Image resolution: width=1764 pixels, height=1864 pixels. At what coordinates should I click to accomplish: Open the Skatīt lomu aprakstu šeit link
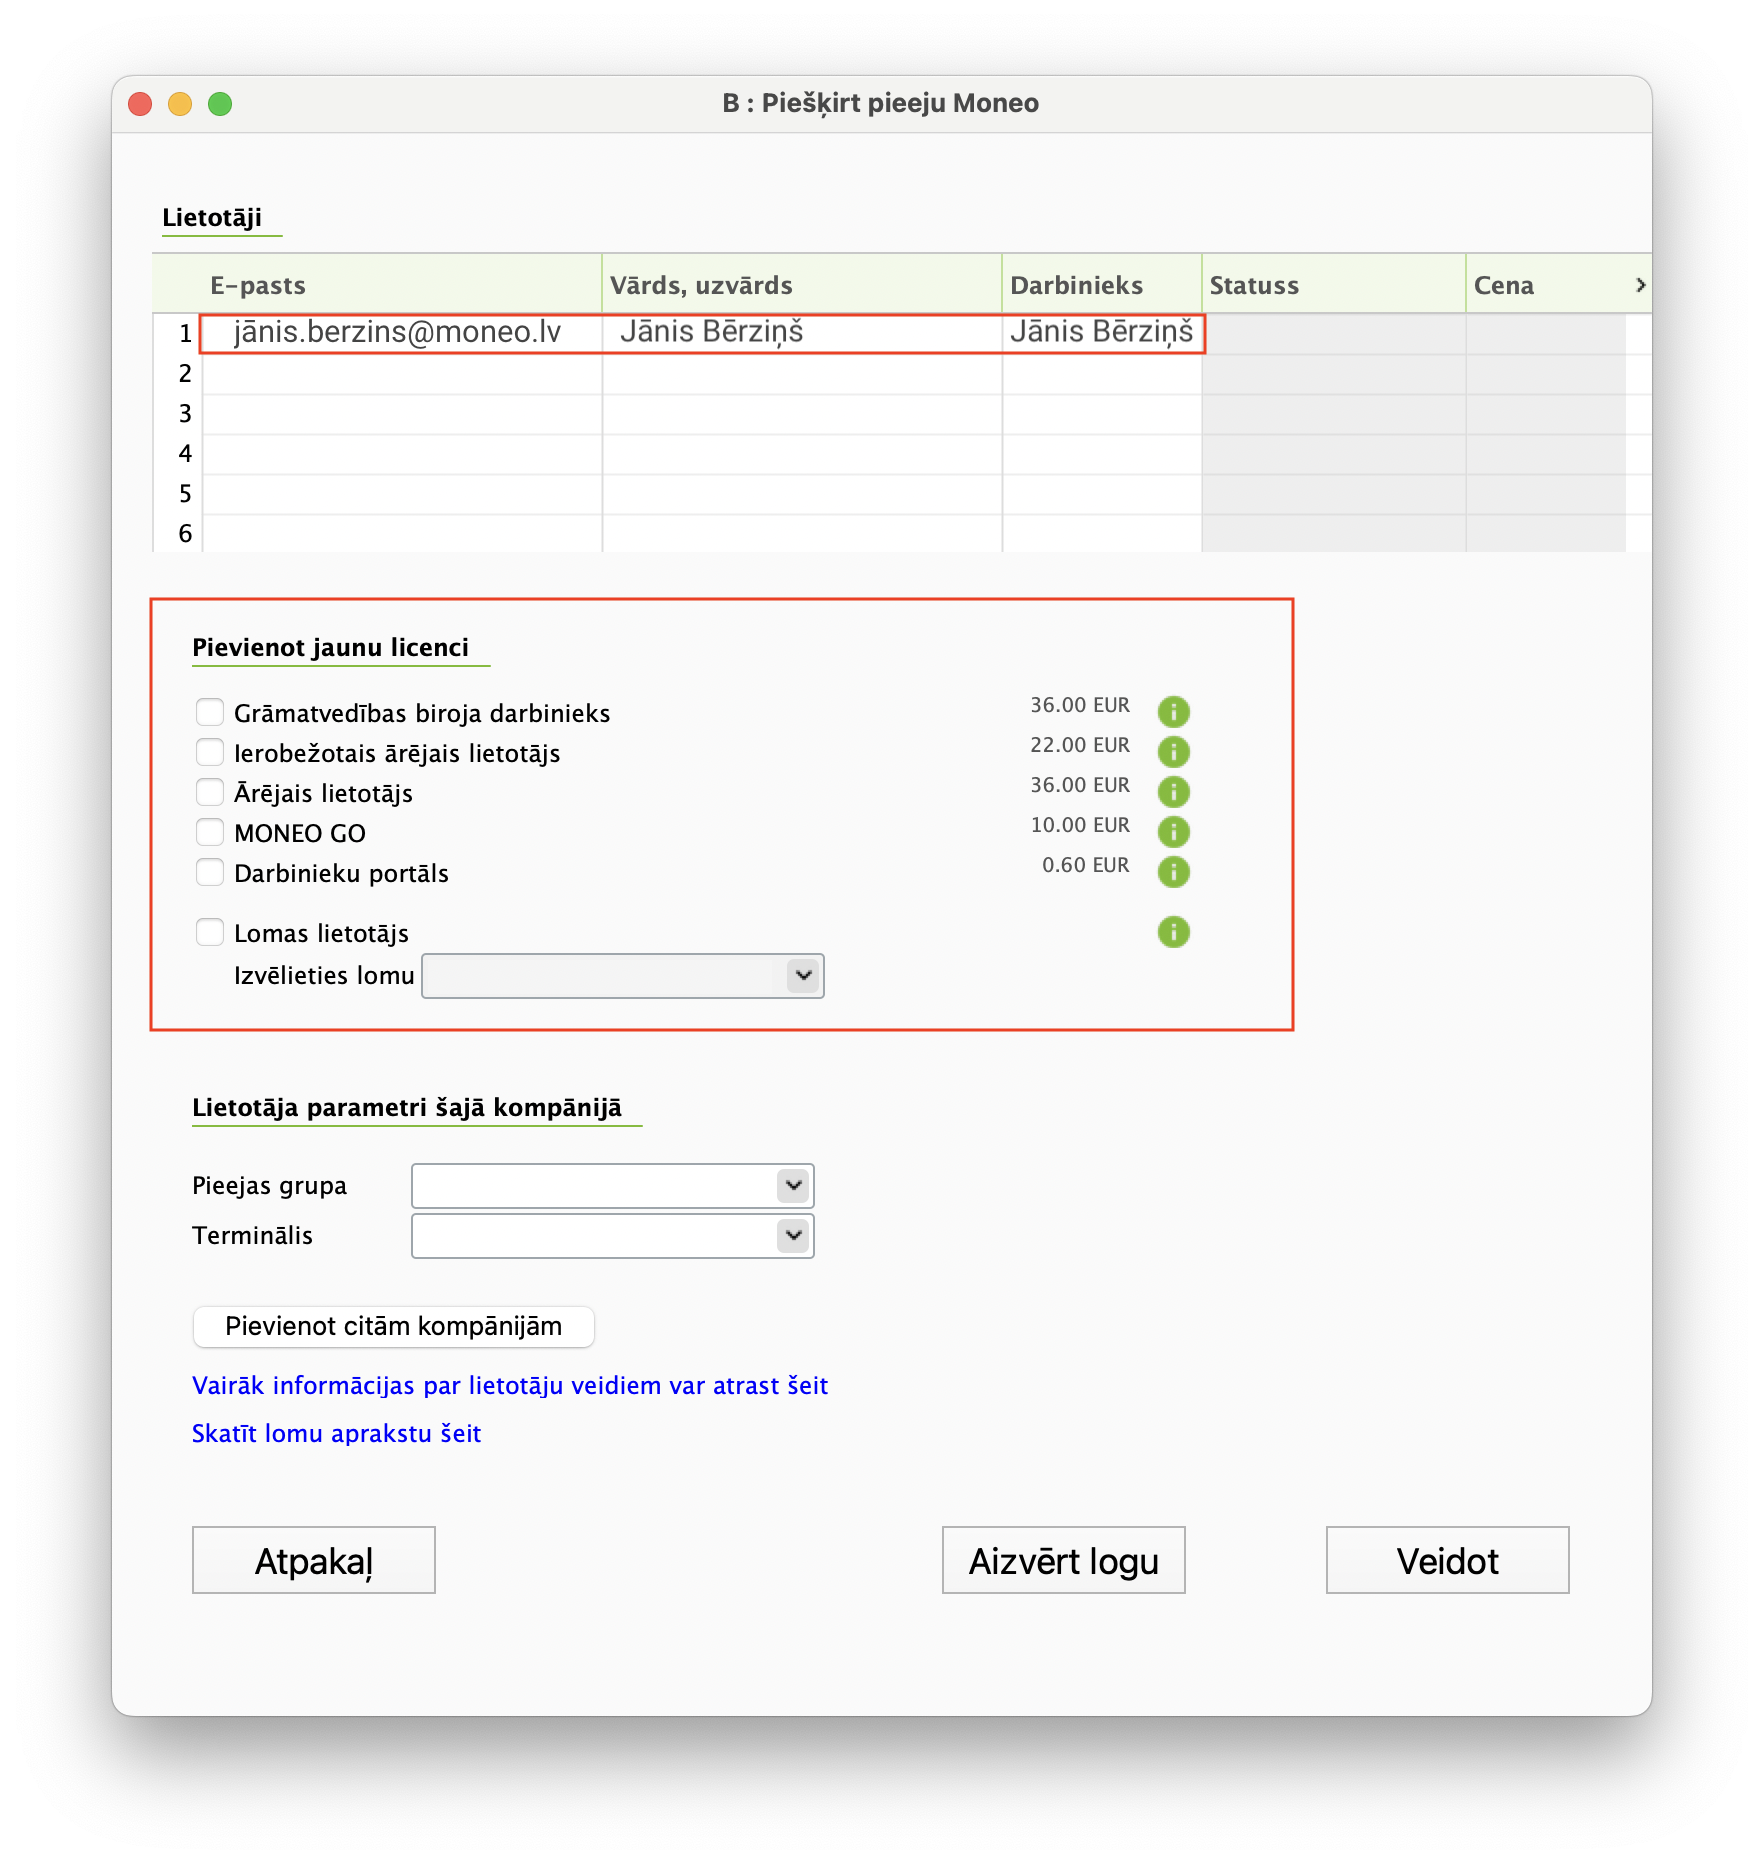tap(336, 1434)
